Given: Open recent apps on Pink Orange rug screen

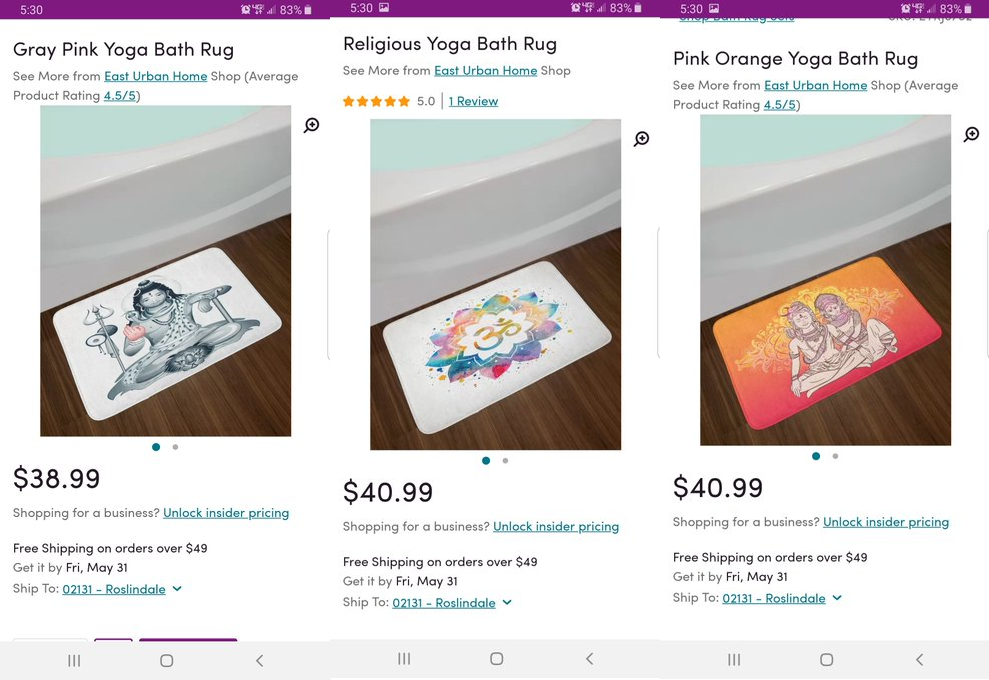Looking at the screenshot, I should (x=734, y=659).
